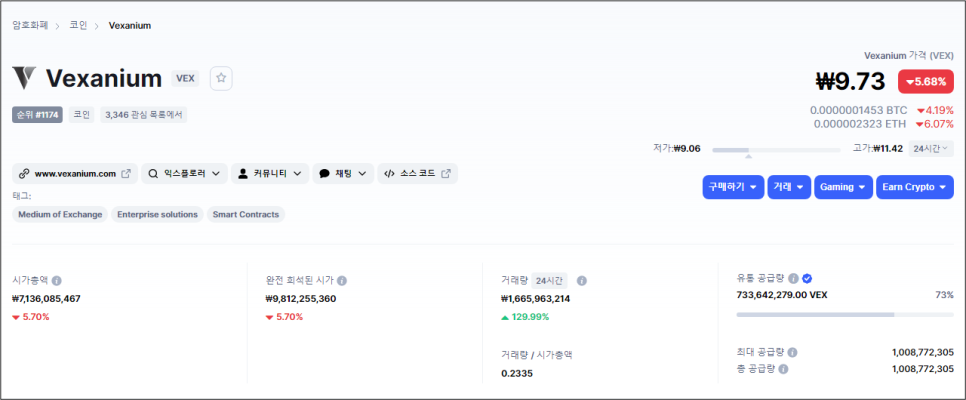Go to 암호화폐 breadcrumb
The width and height of the screenshot is (966, 400).
pos(31,25)
